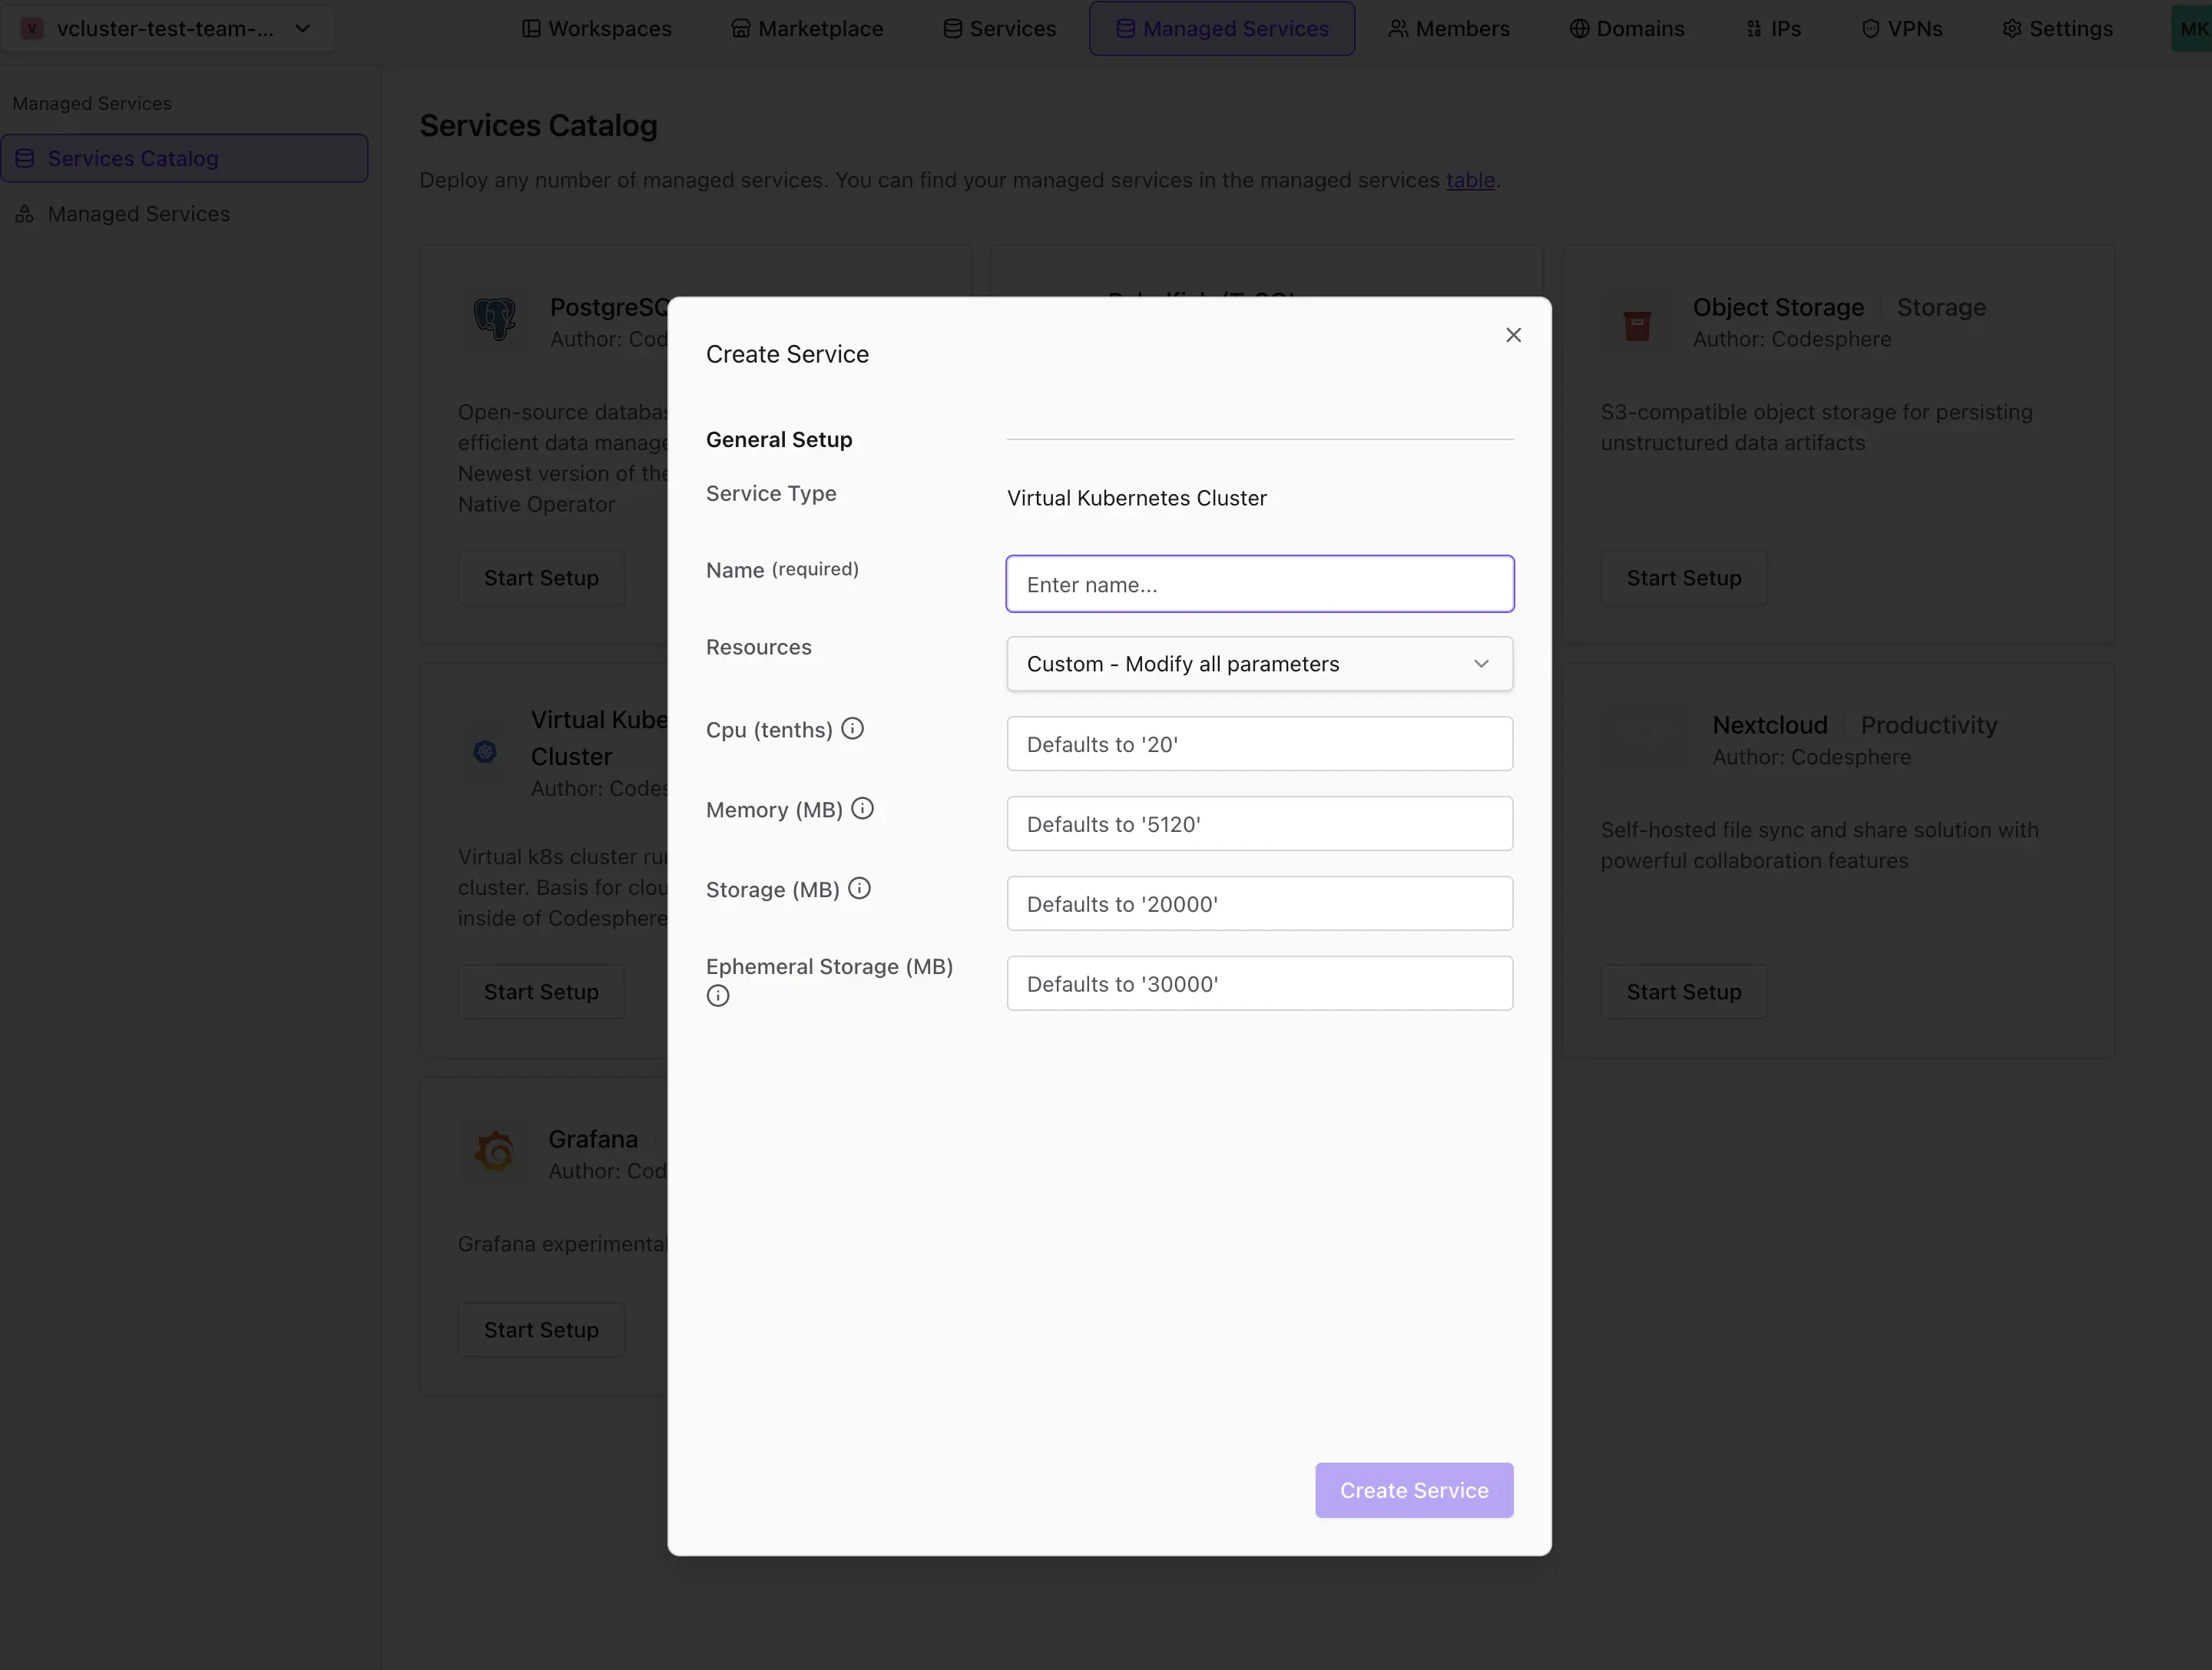2212x1670 pixels.
Task: Click the Memory (MB) info icon
Action: tap(862, 809)
